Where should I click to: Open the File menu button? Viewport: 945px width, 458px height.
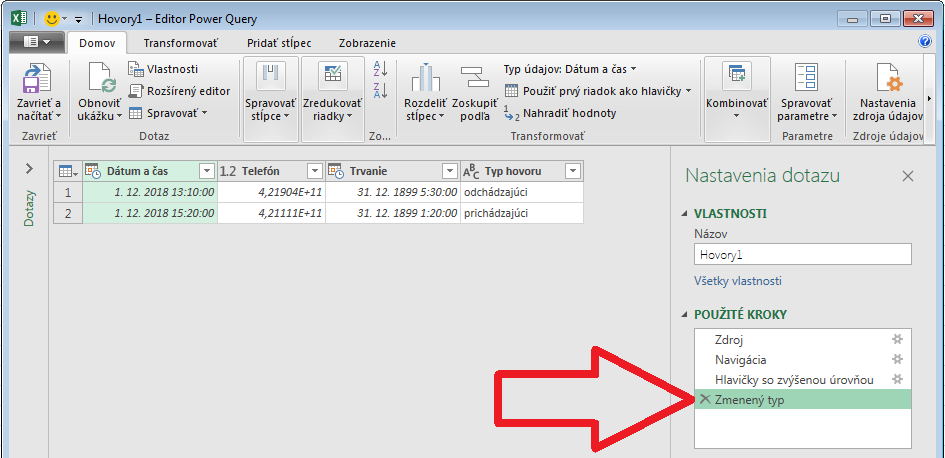[37, 42]
